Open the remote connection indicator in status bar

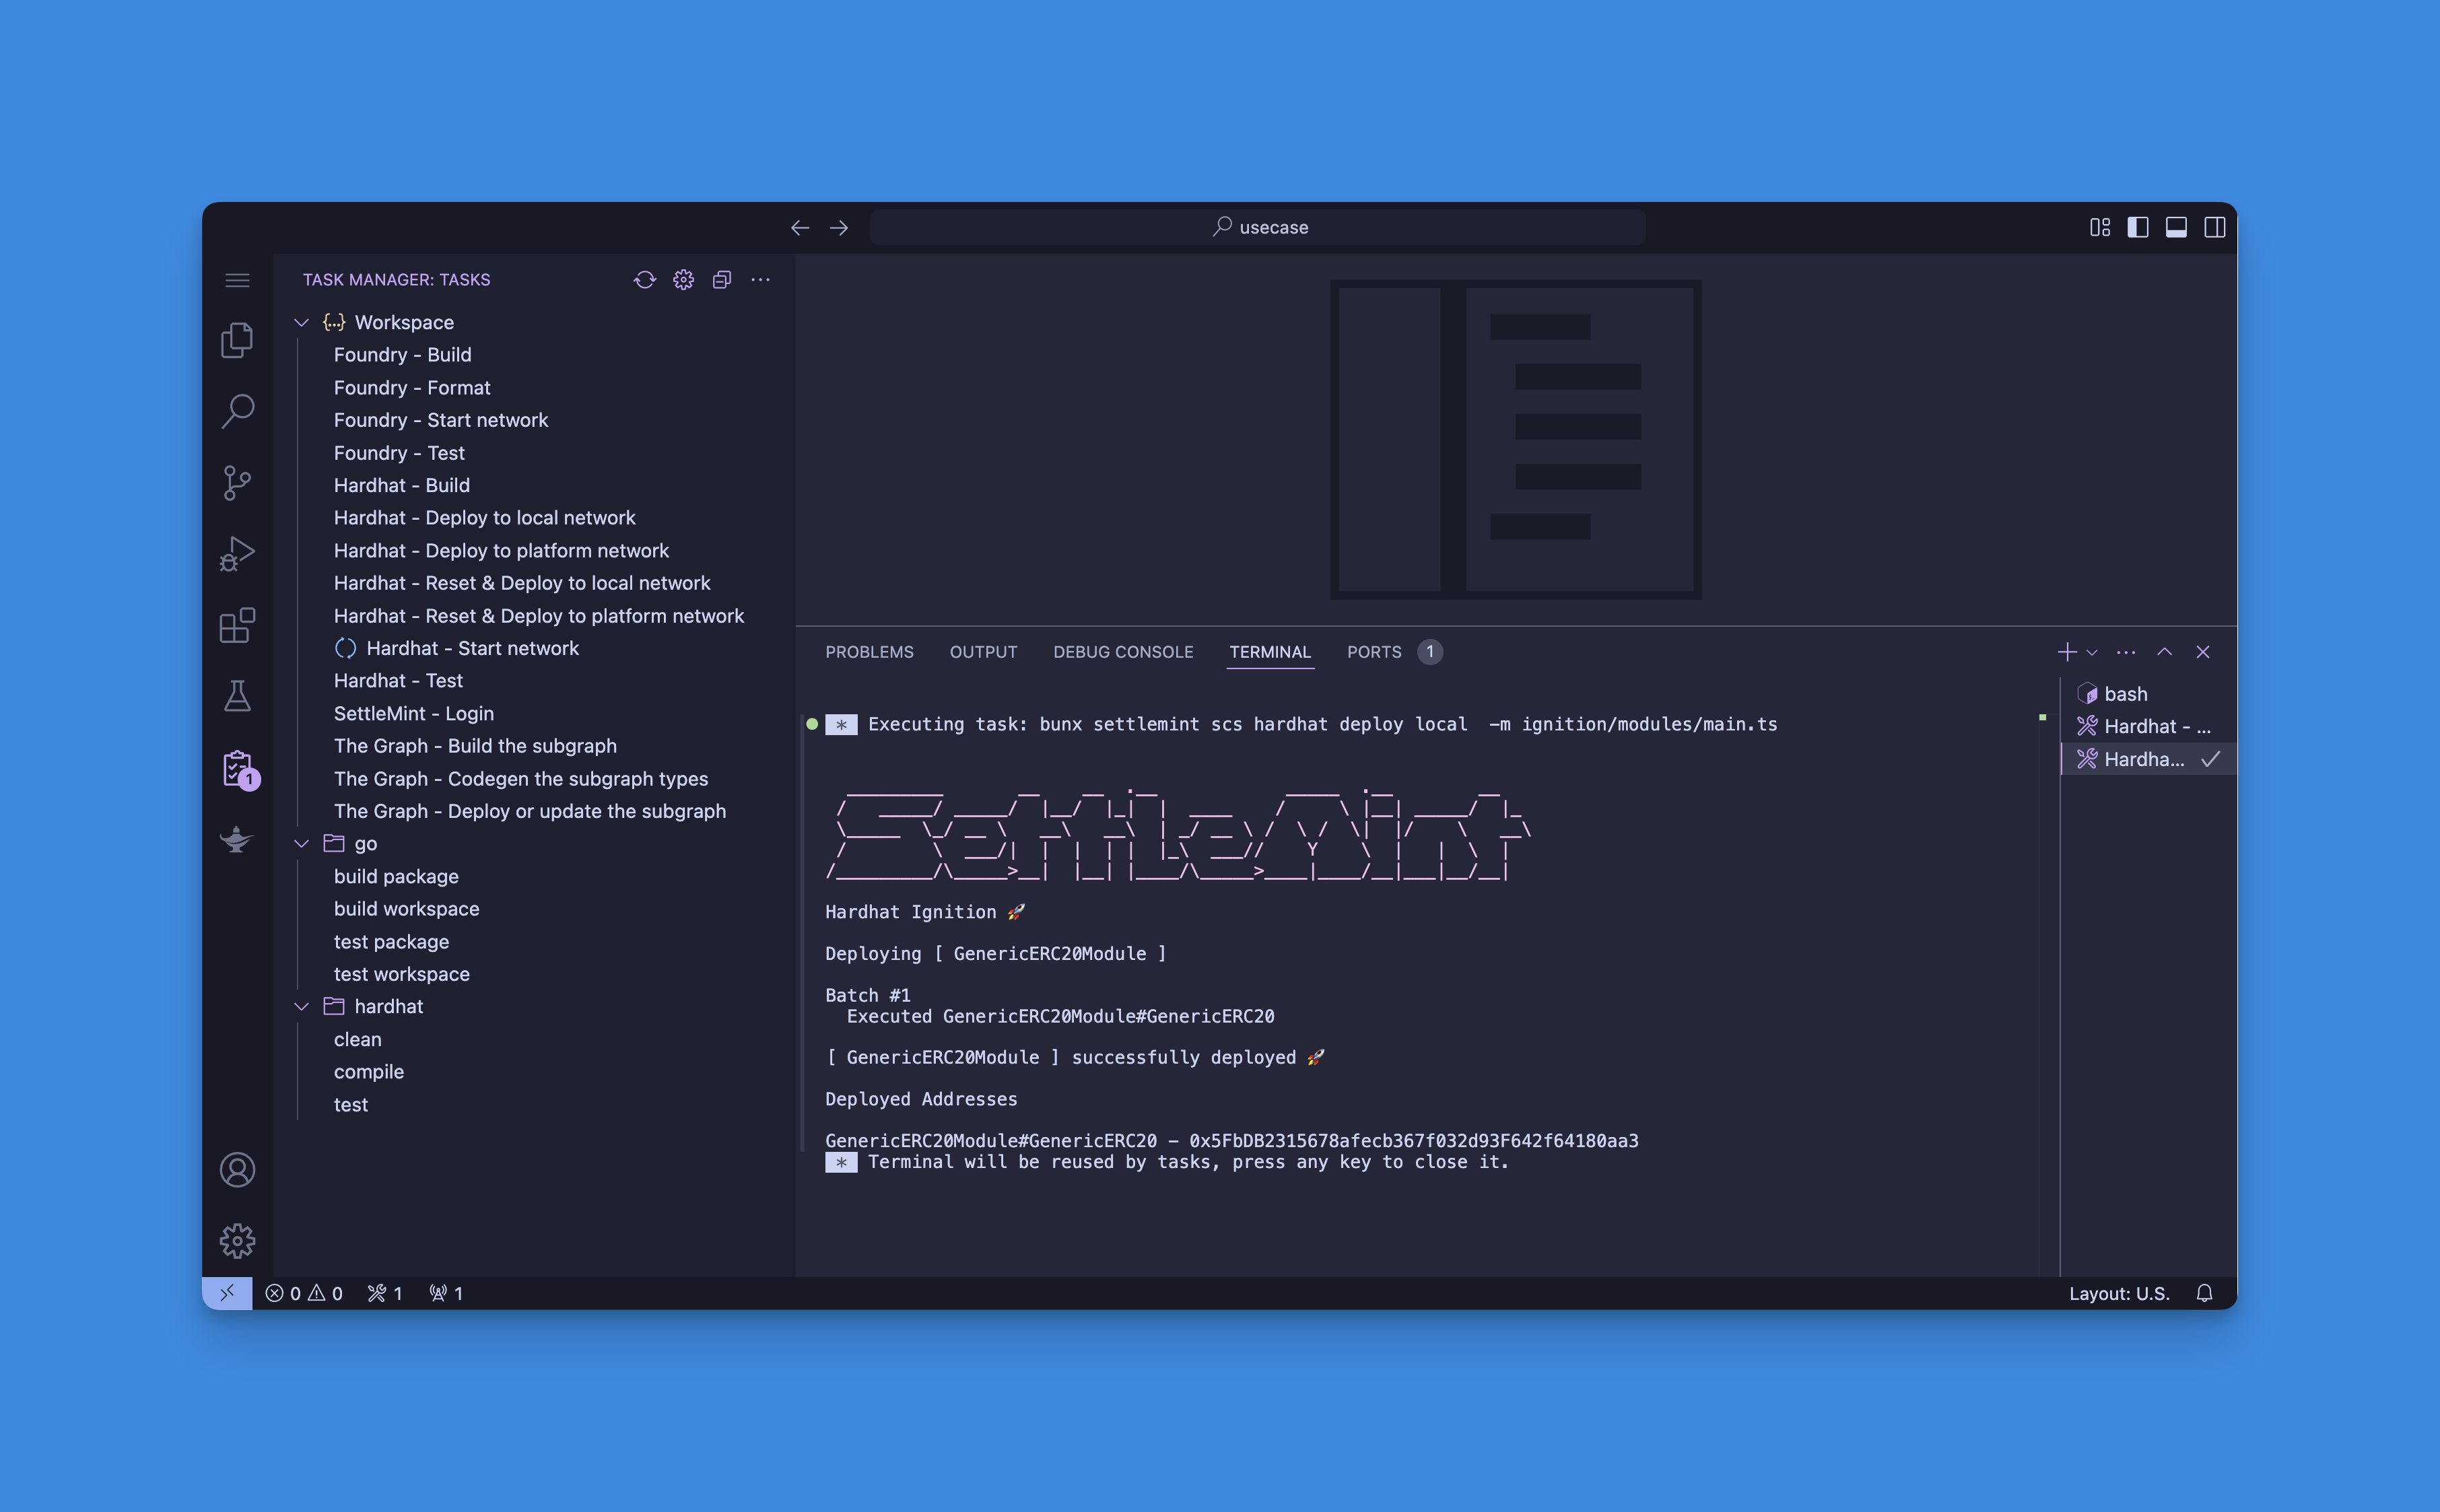click(227, 1293)
